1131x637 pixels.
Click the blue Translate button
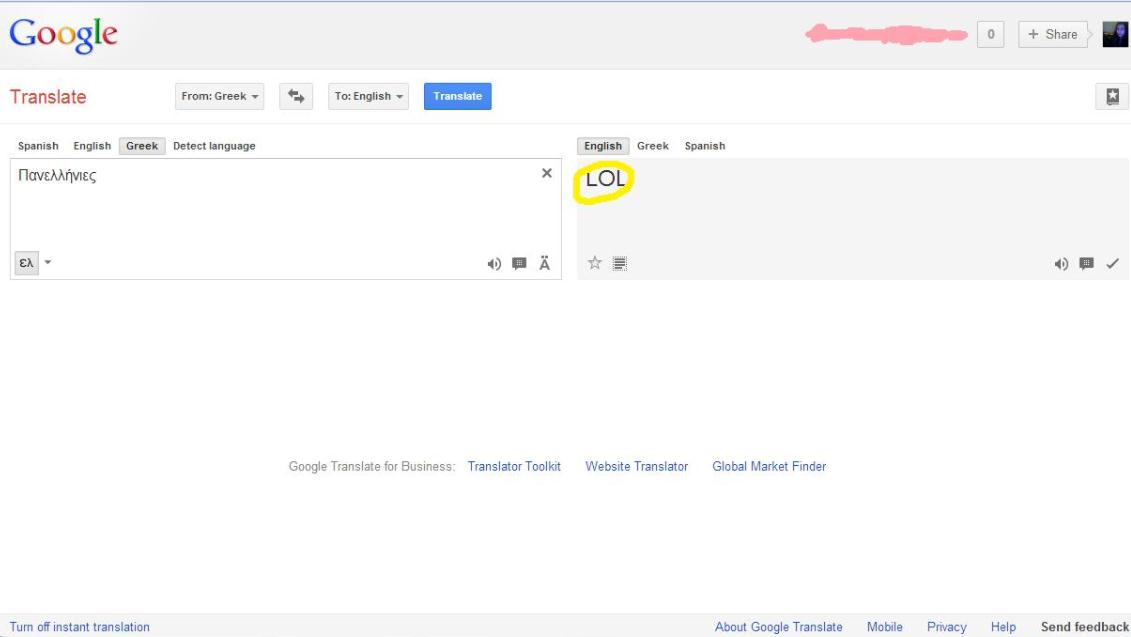457,96
